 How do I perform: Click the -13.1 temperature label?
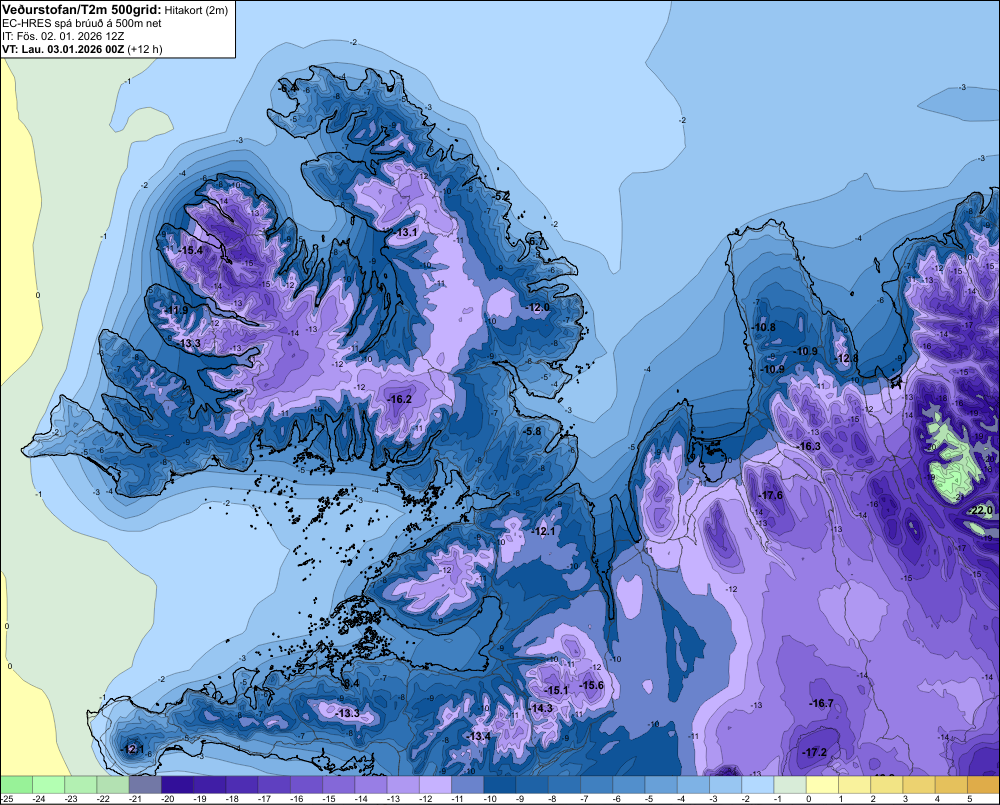pyautogui.click(x=406, y=232)
